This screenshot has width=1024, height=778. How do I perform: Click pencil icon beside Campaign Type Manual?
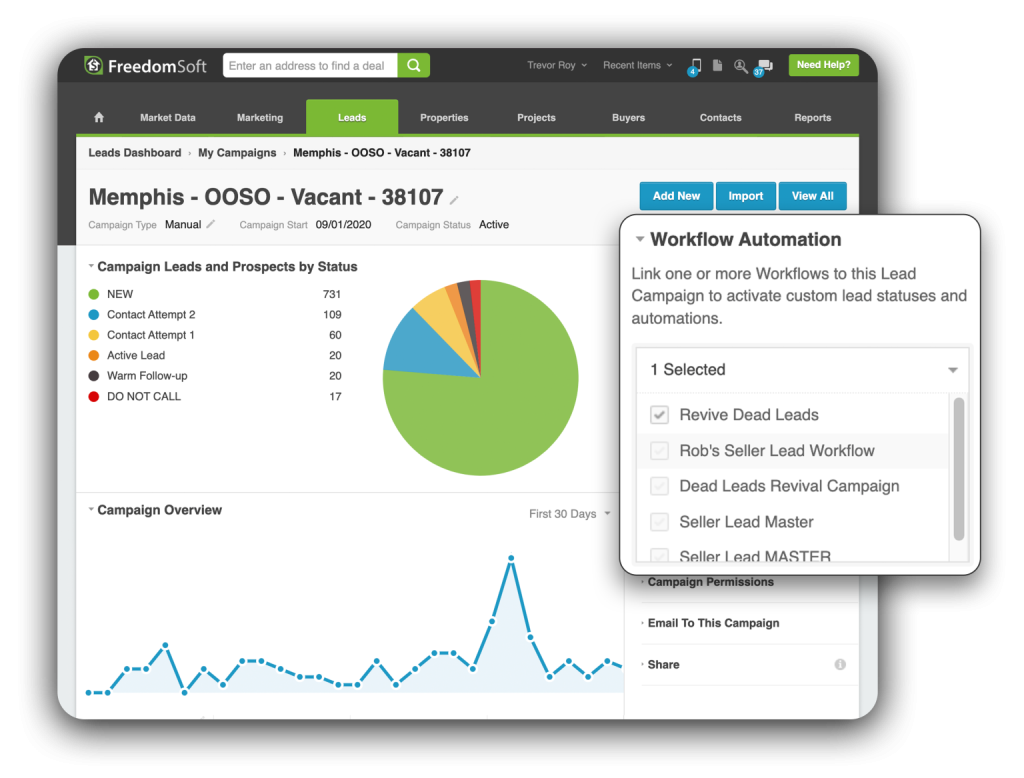pos(211,225)
